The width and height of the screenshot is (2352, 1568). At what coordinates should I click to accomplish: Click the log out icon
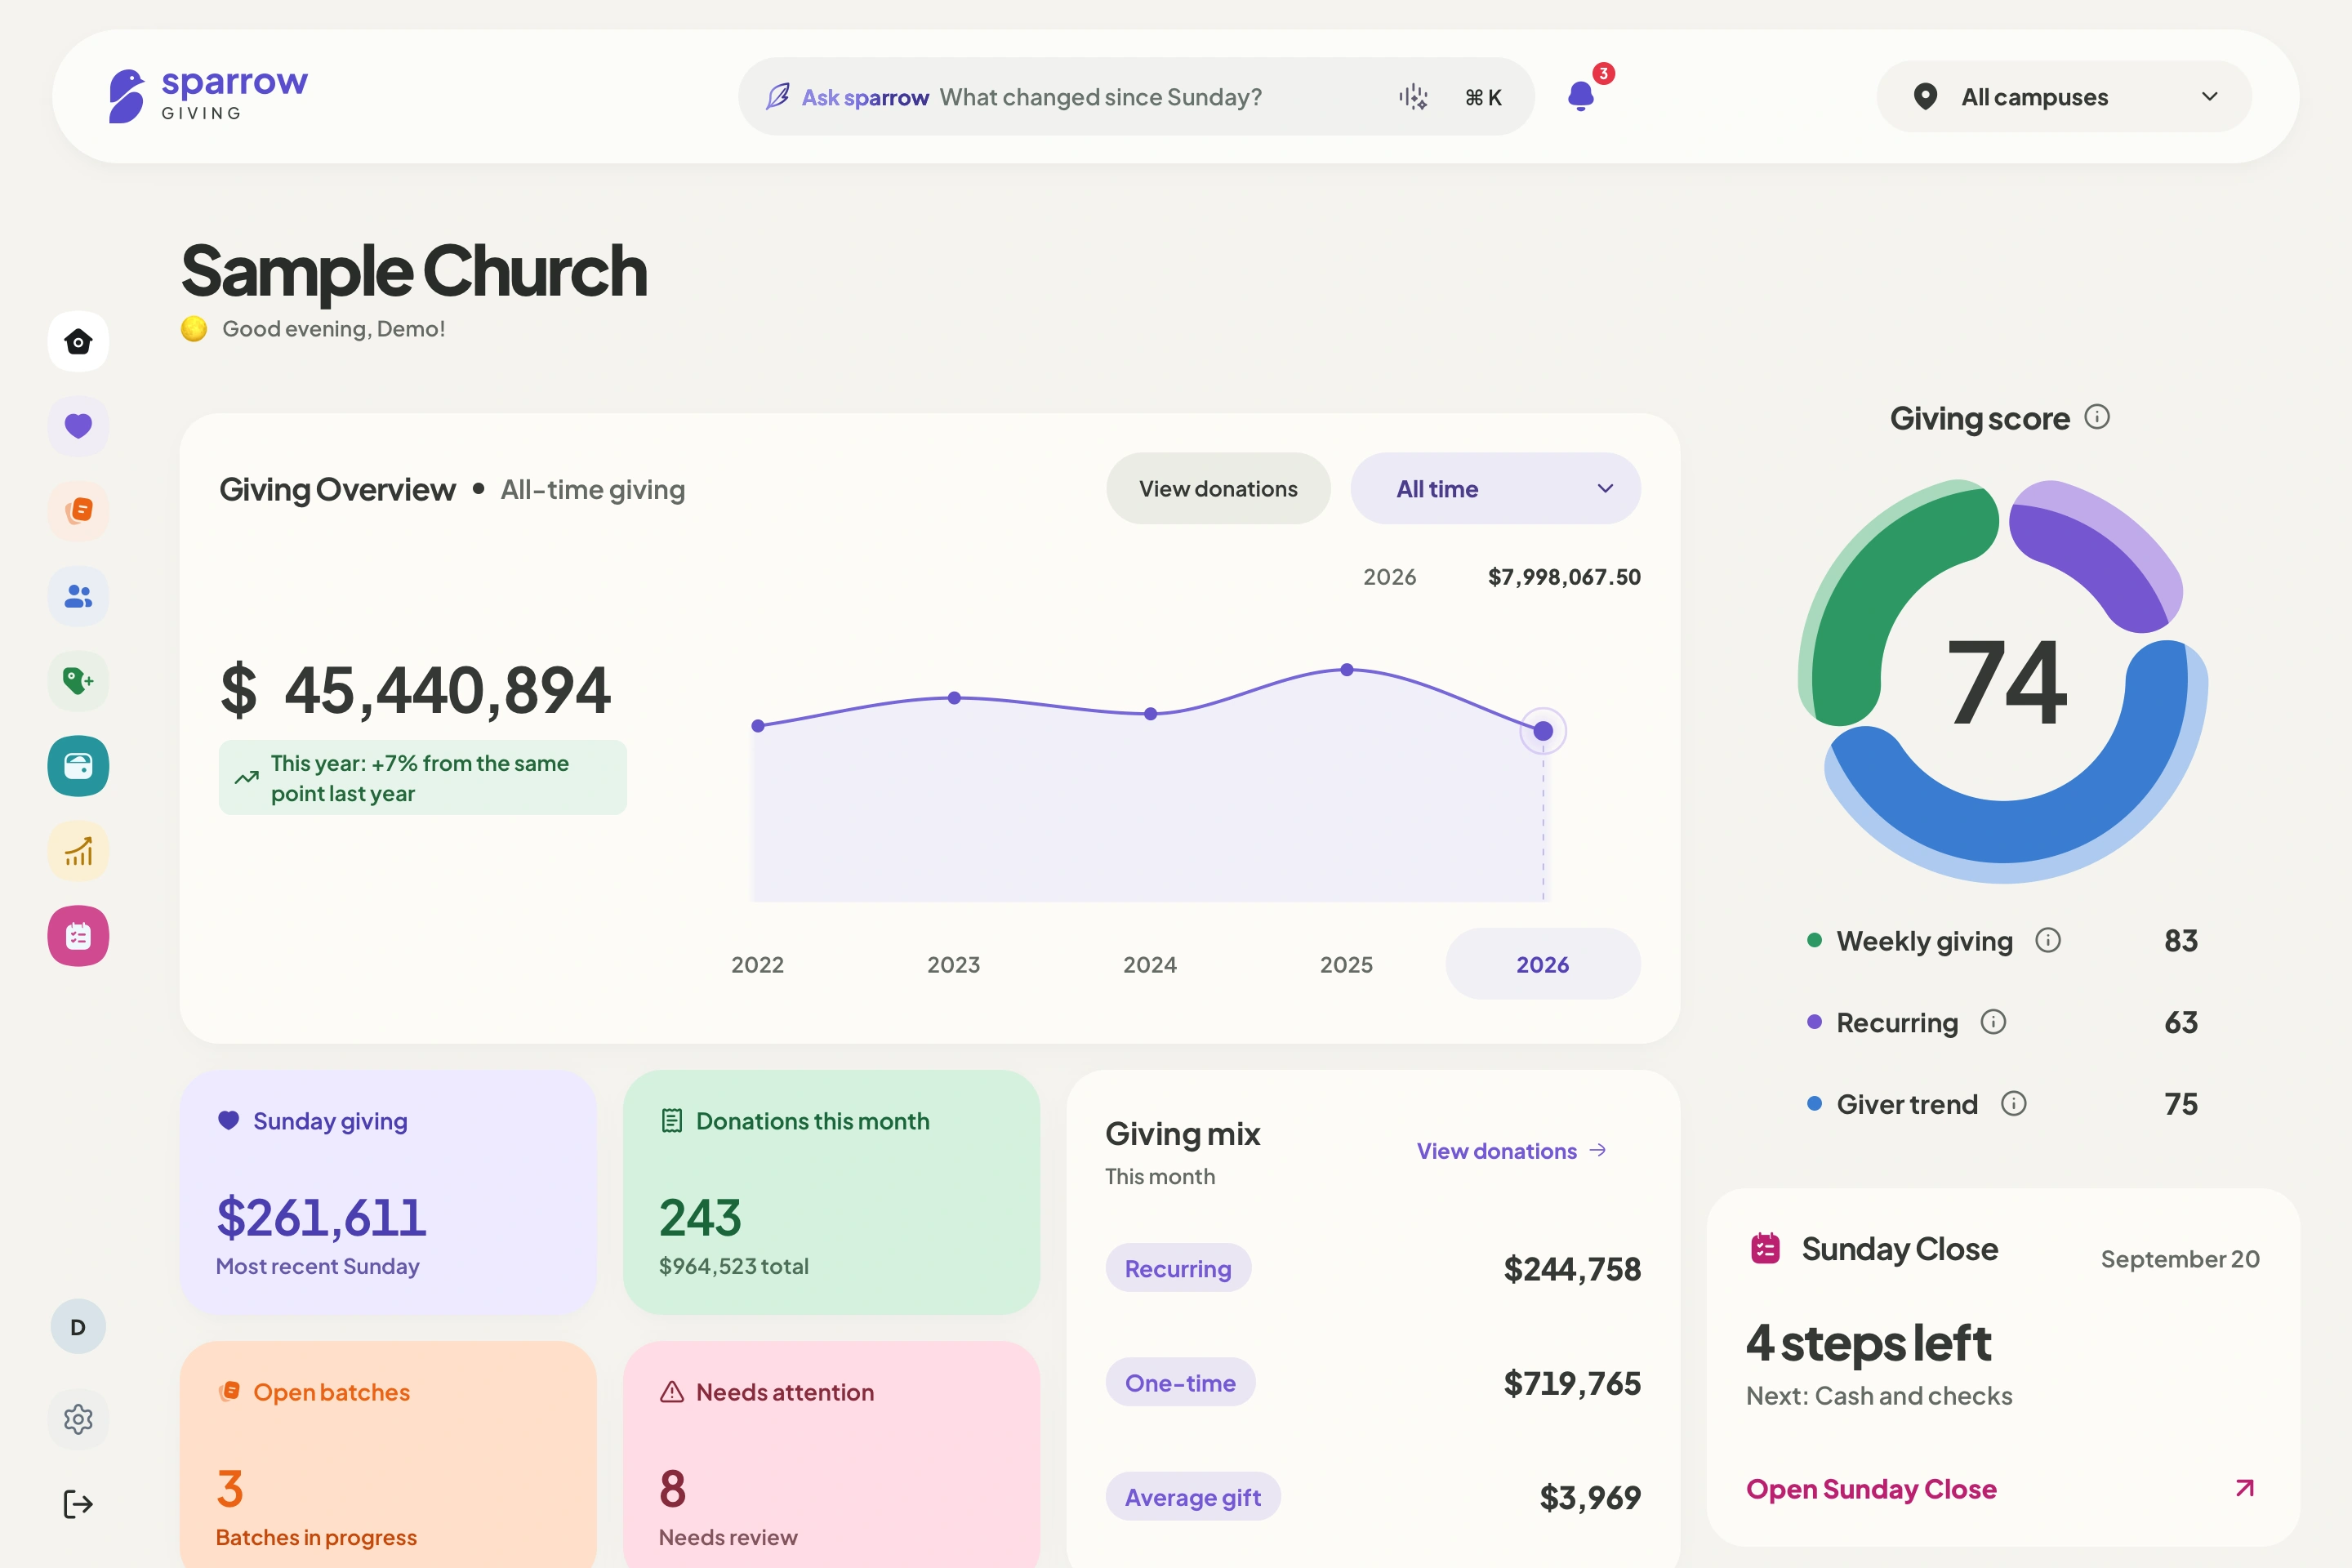78,1504
